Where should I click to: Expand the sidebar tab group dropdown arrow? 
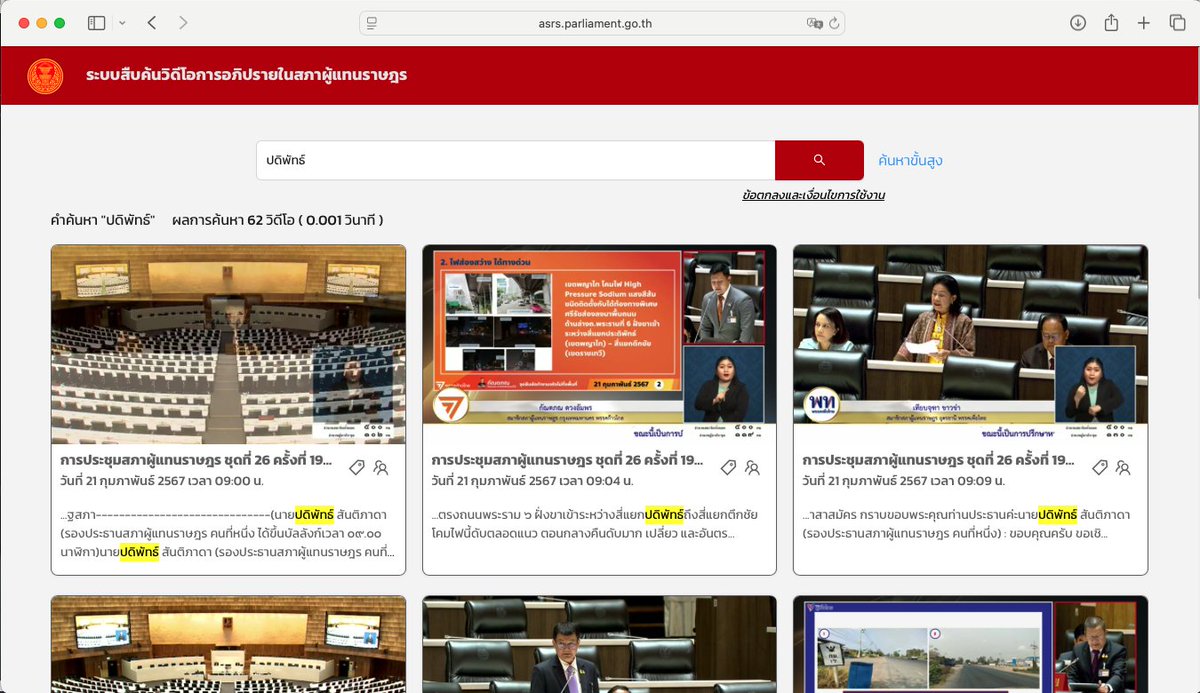122,23
